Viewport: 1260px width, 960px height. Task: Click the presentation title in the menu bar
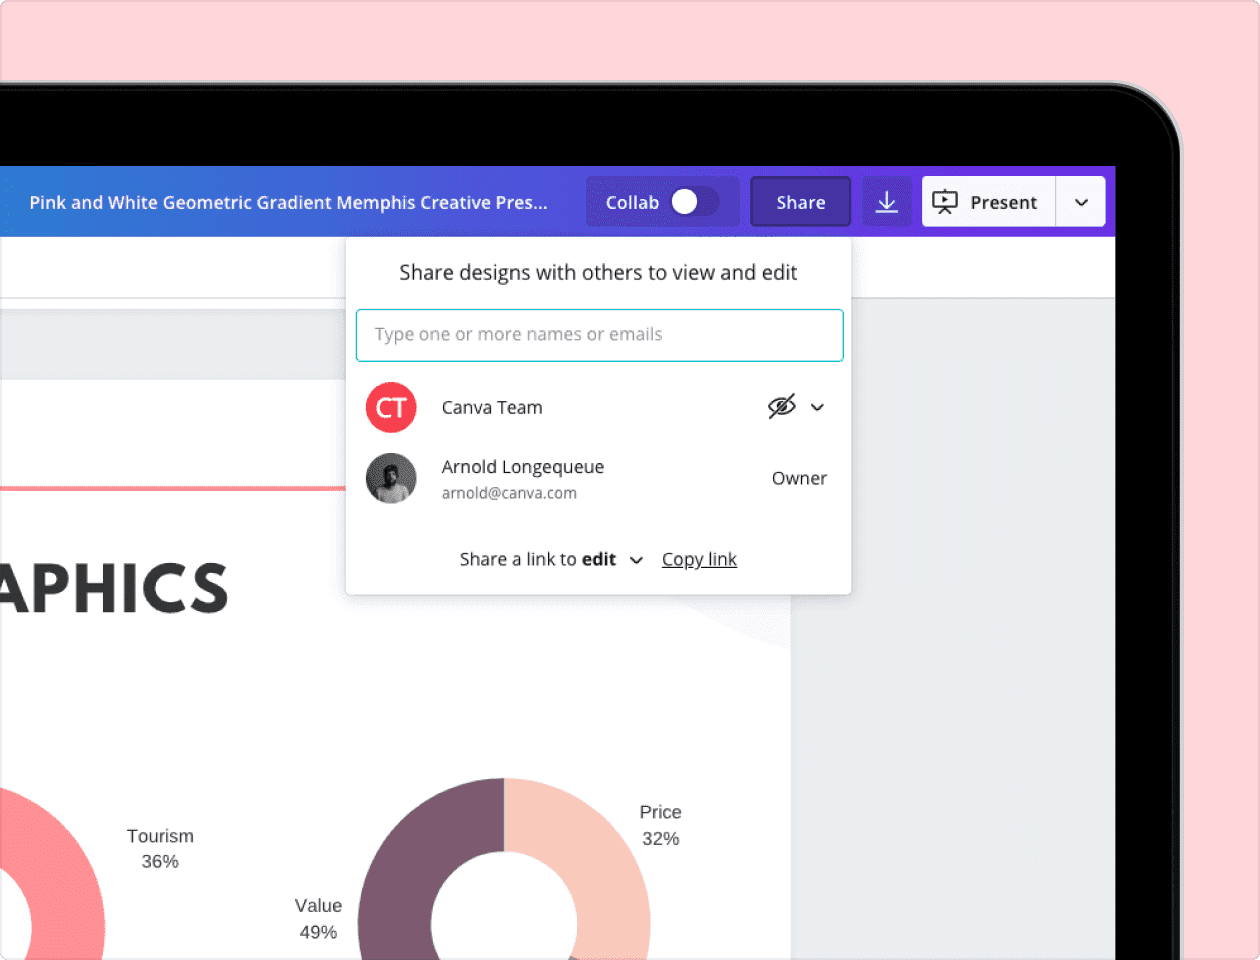[288, 201]
